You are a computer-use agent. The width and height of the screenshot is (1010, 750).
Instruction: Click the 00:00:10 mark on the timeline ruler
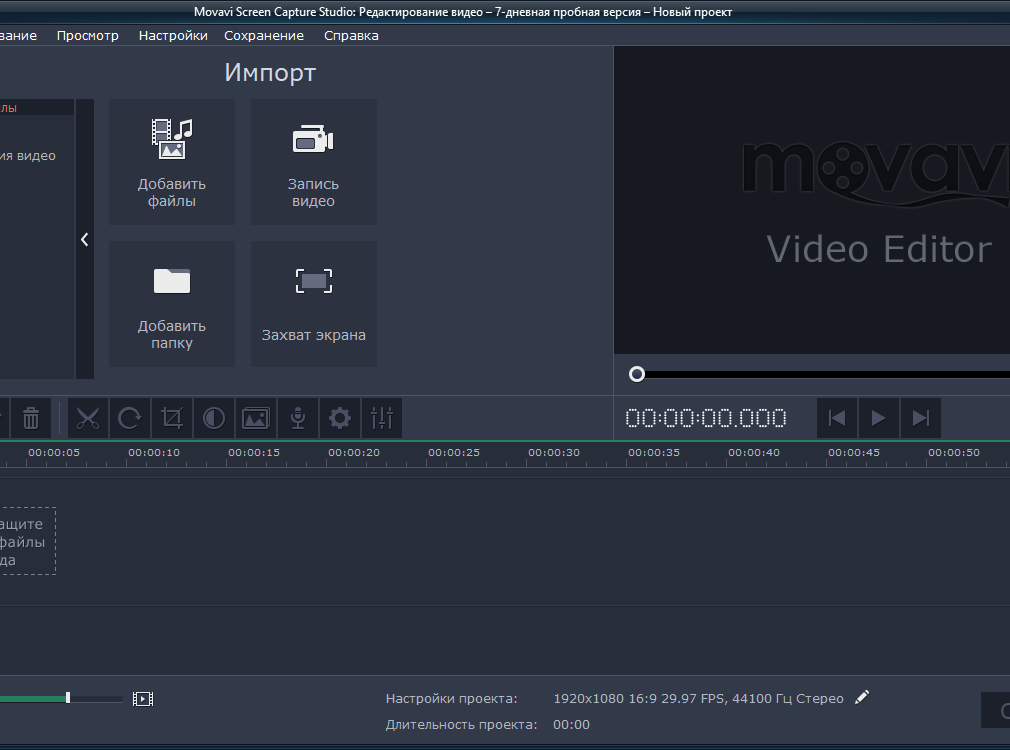click(x=154, y=452)
